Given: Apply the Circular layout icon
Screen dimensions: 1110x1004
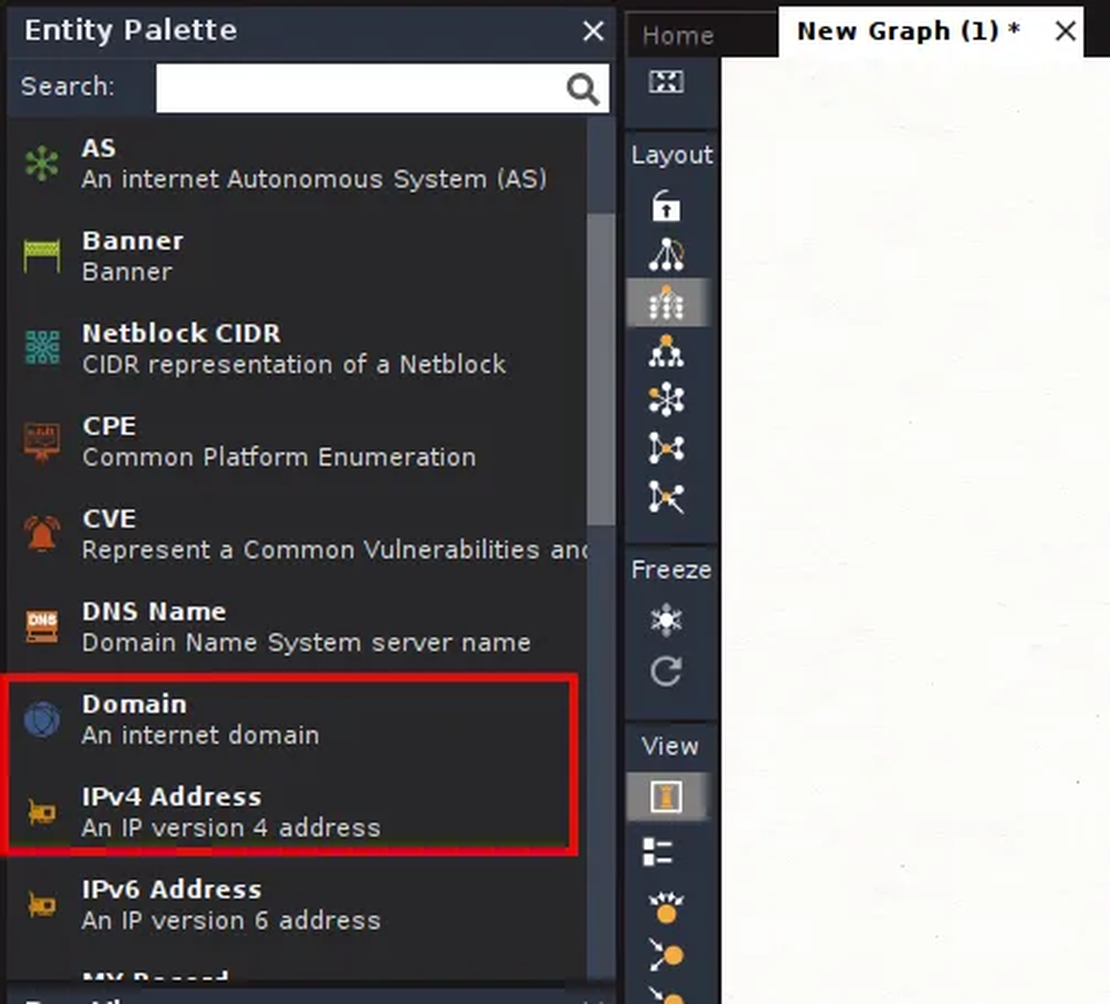Looking at the screenshot, I should click(668, 399).
